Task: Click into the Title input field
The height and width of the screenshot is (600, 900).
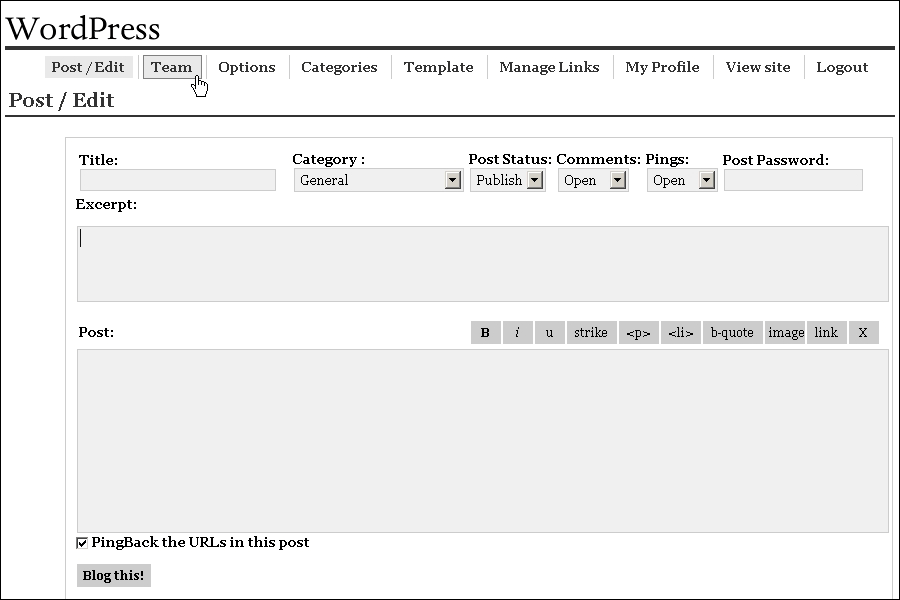Action: (x=178, y=180)
